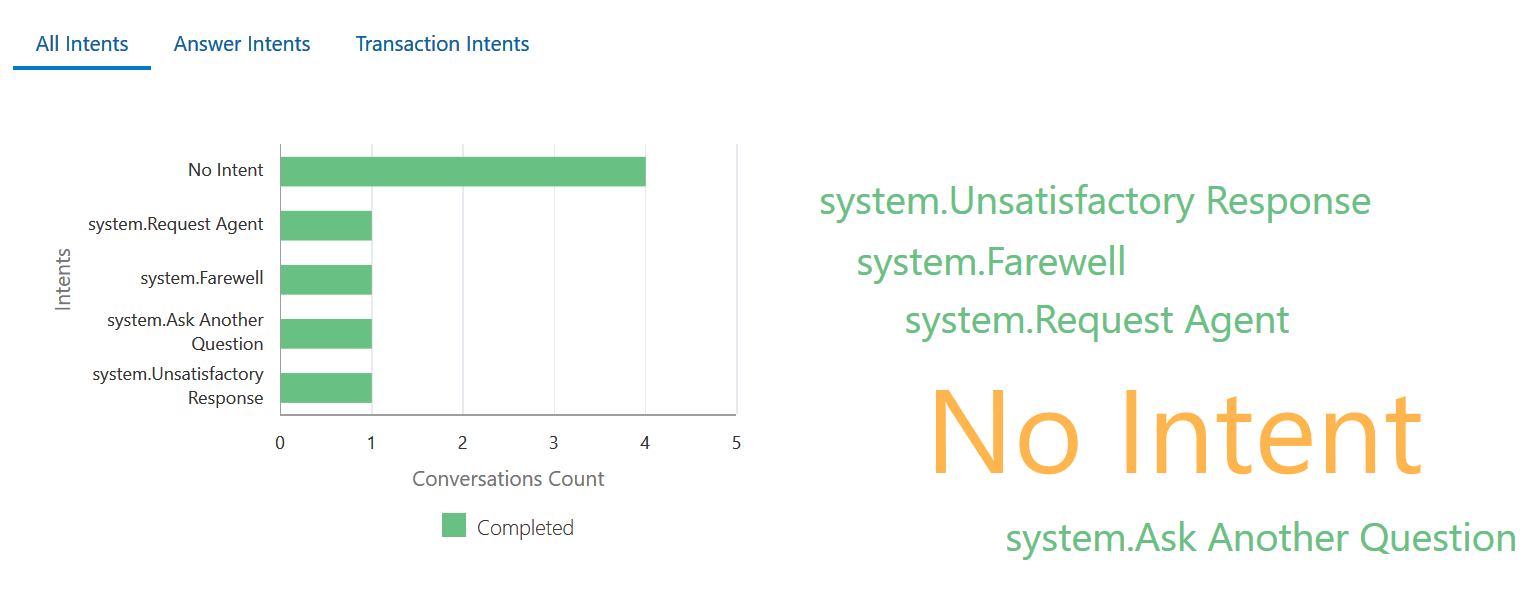Select the system.Unsatisfactory Response bar
This screenshot has height=590, width=1539.
[325, 385]
